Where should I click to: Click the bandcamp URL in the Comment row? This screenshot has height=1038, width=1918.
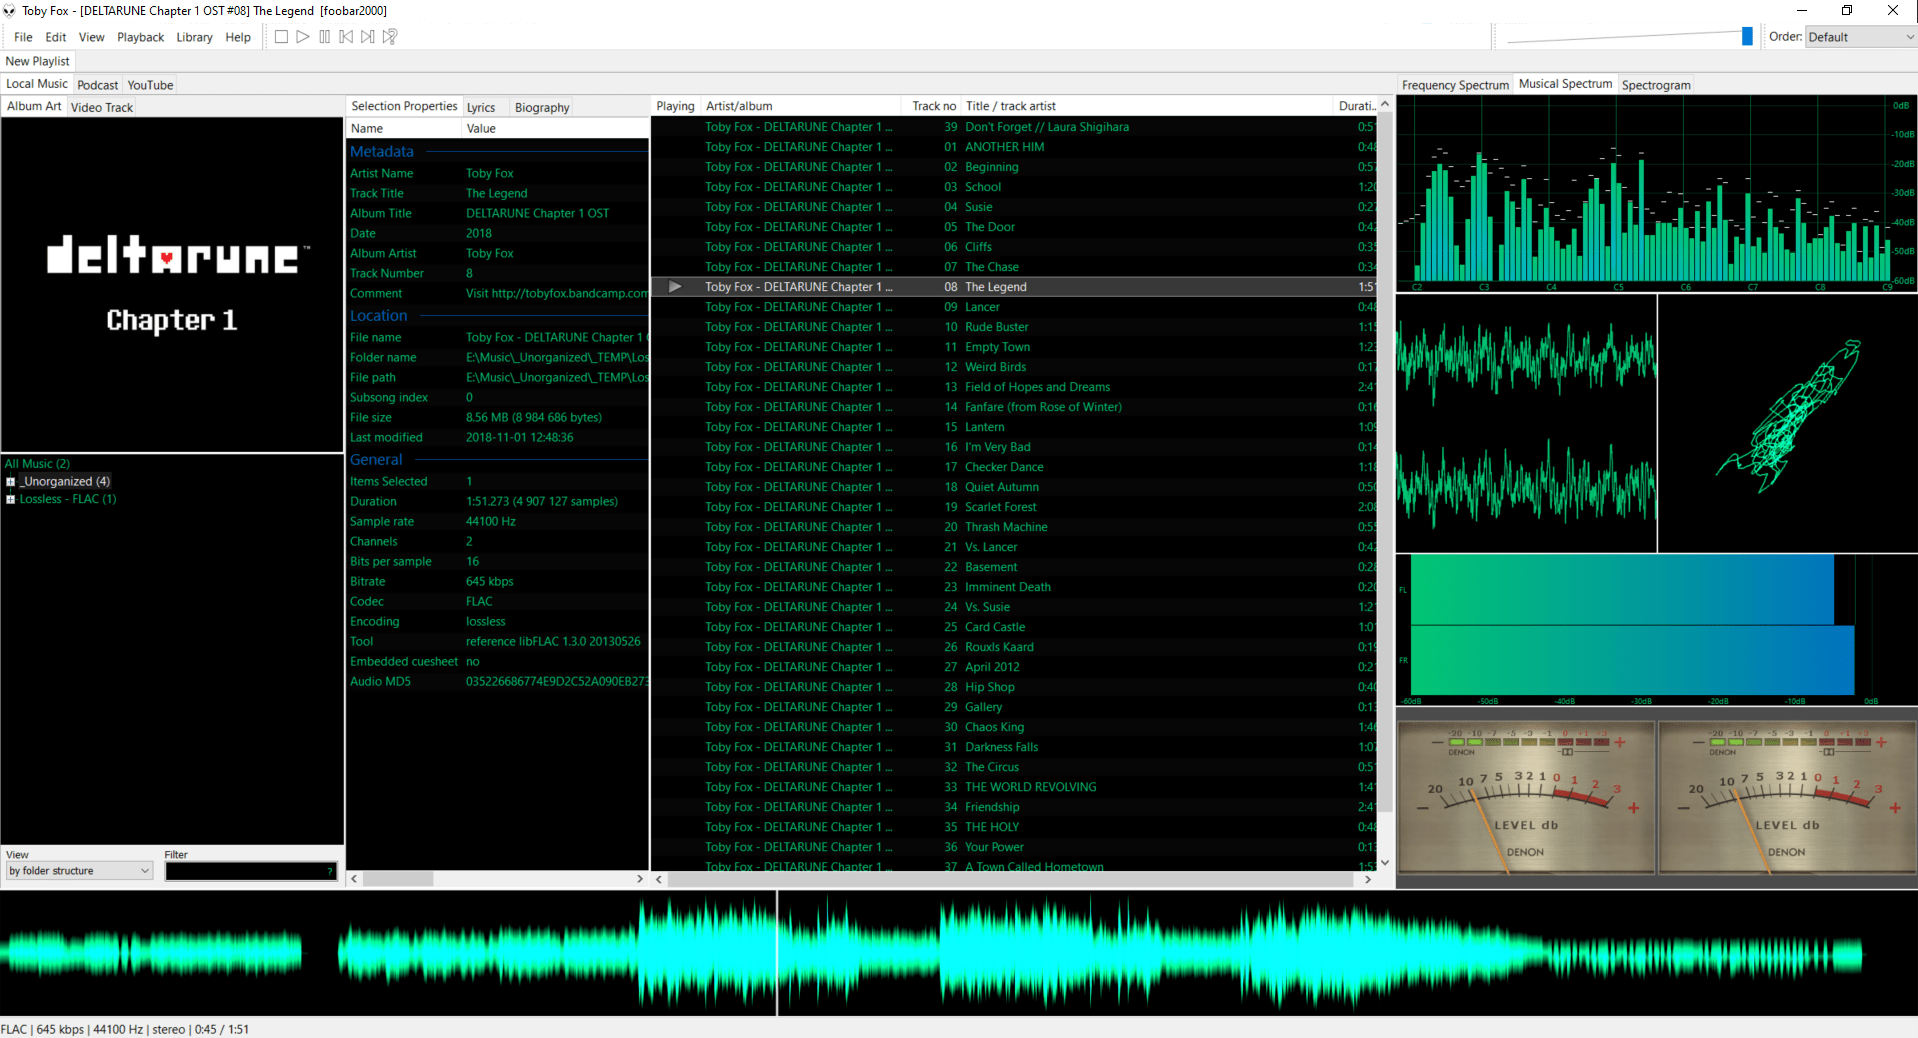click(570, 294)
